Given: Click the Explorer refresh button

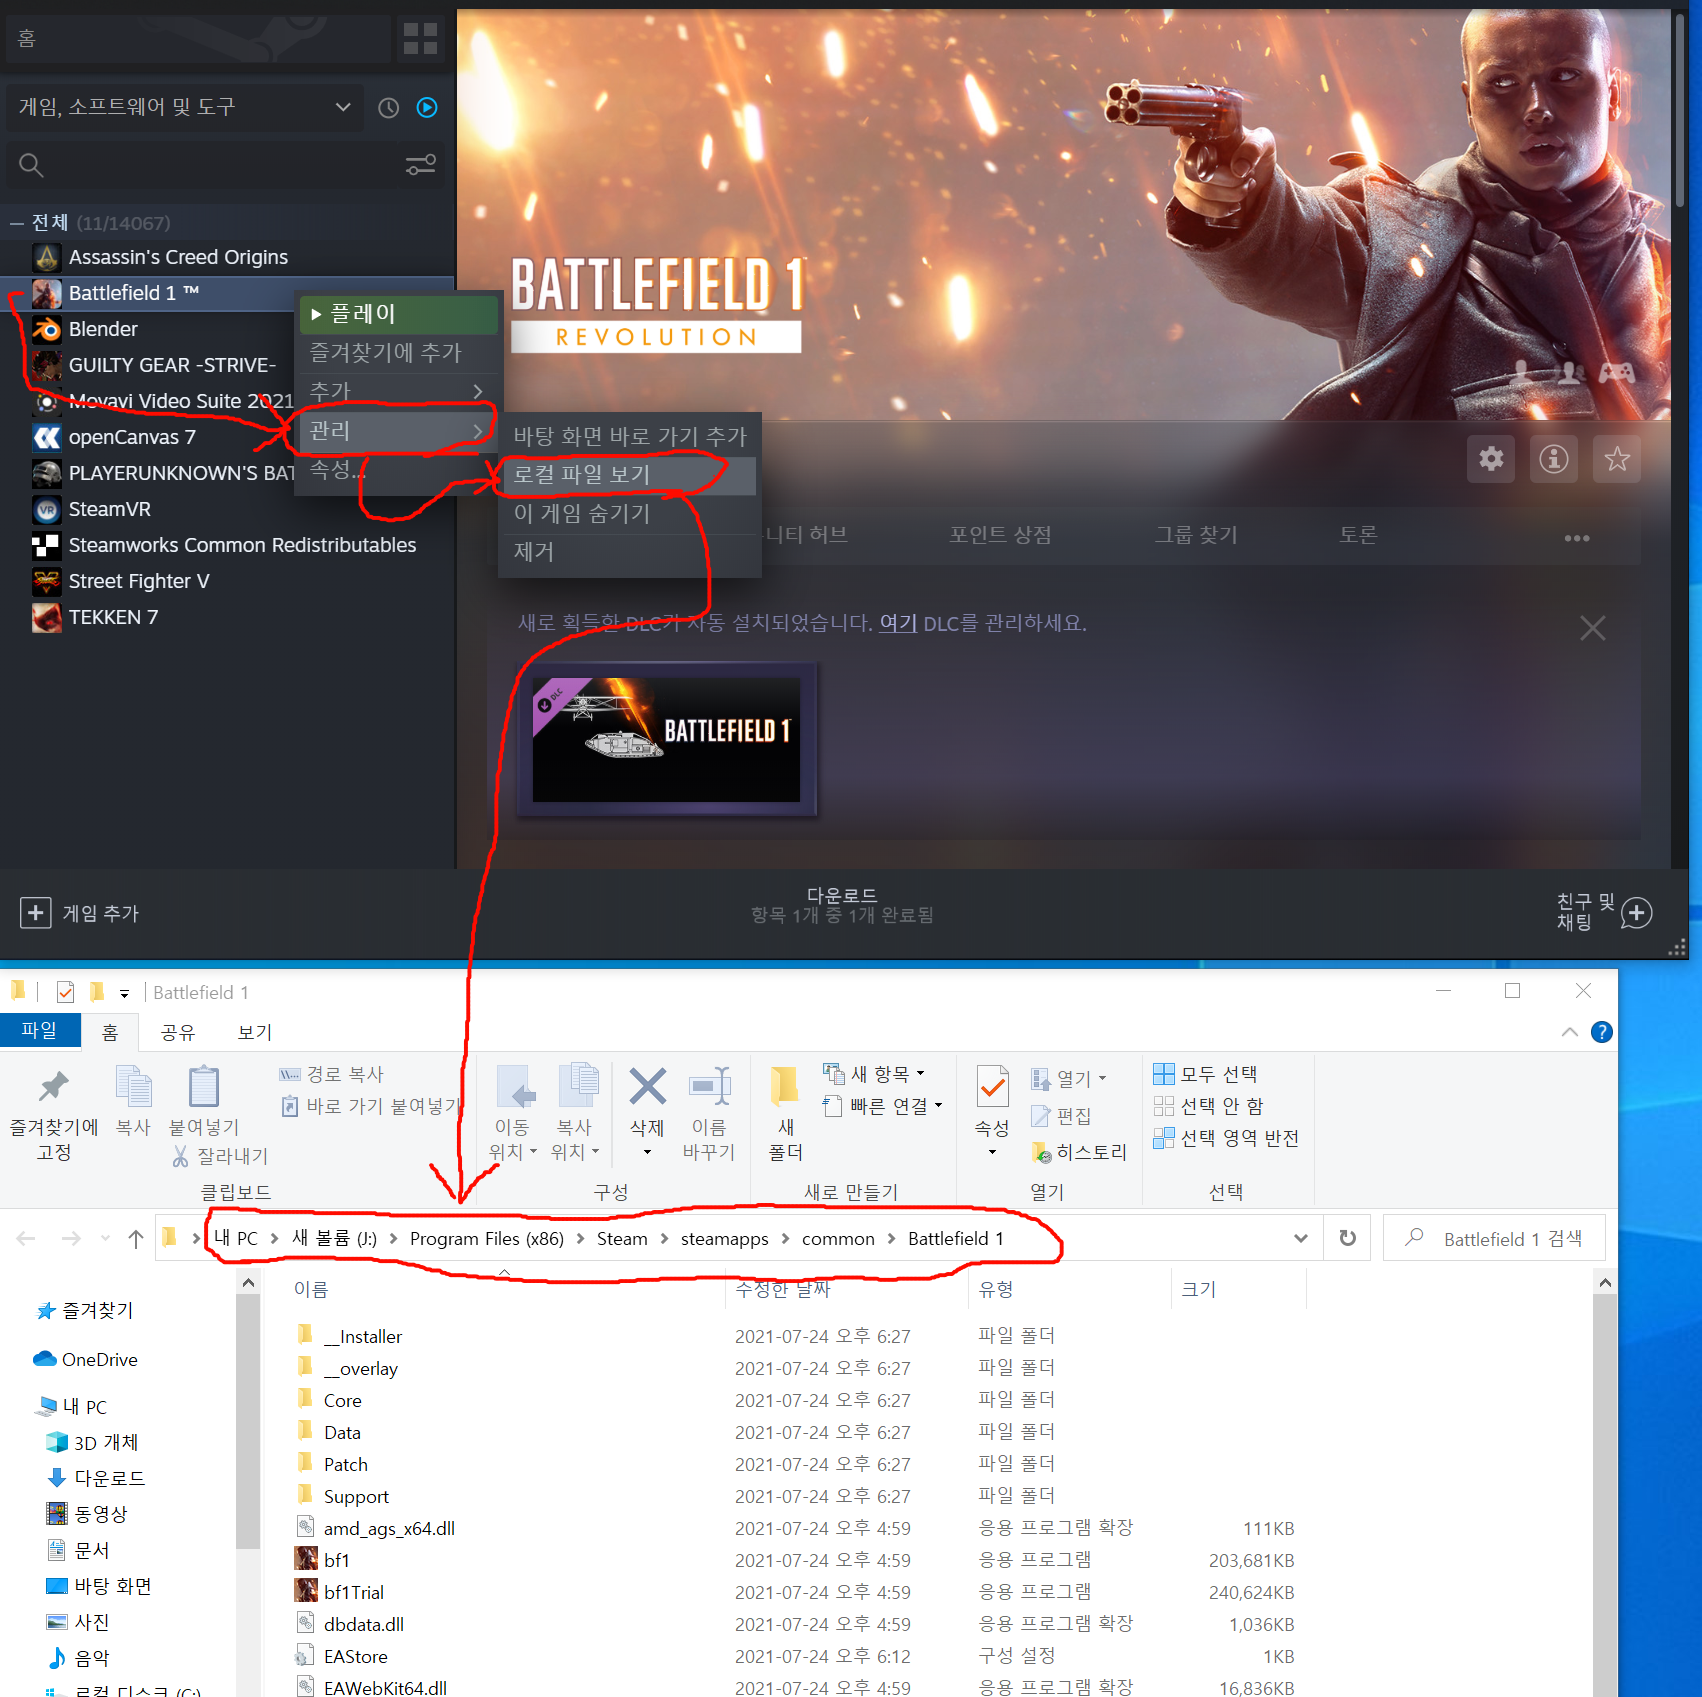Looking at the screenshot, I should point(1348,1238).
